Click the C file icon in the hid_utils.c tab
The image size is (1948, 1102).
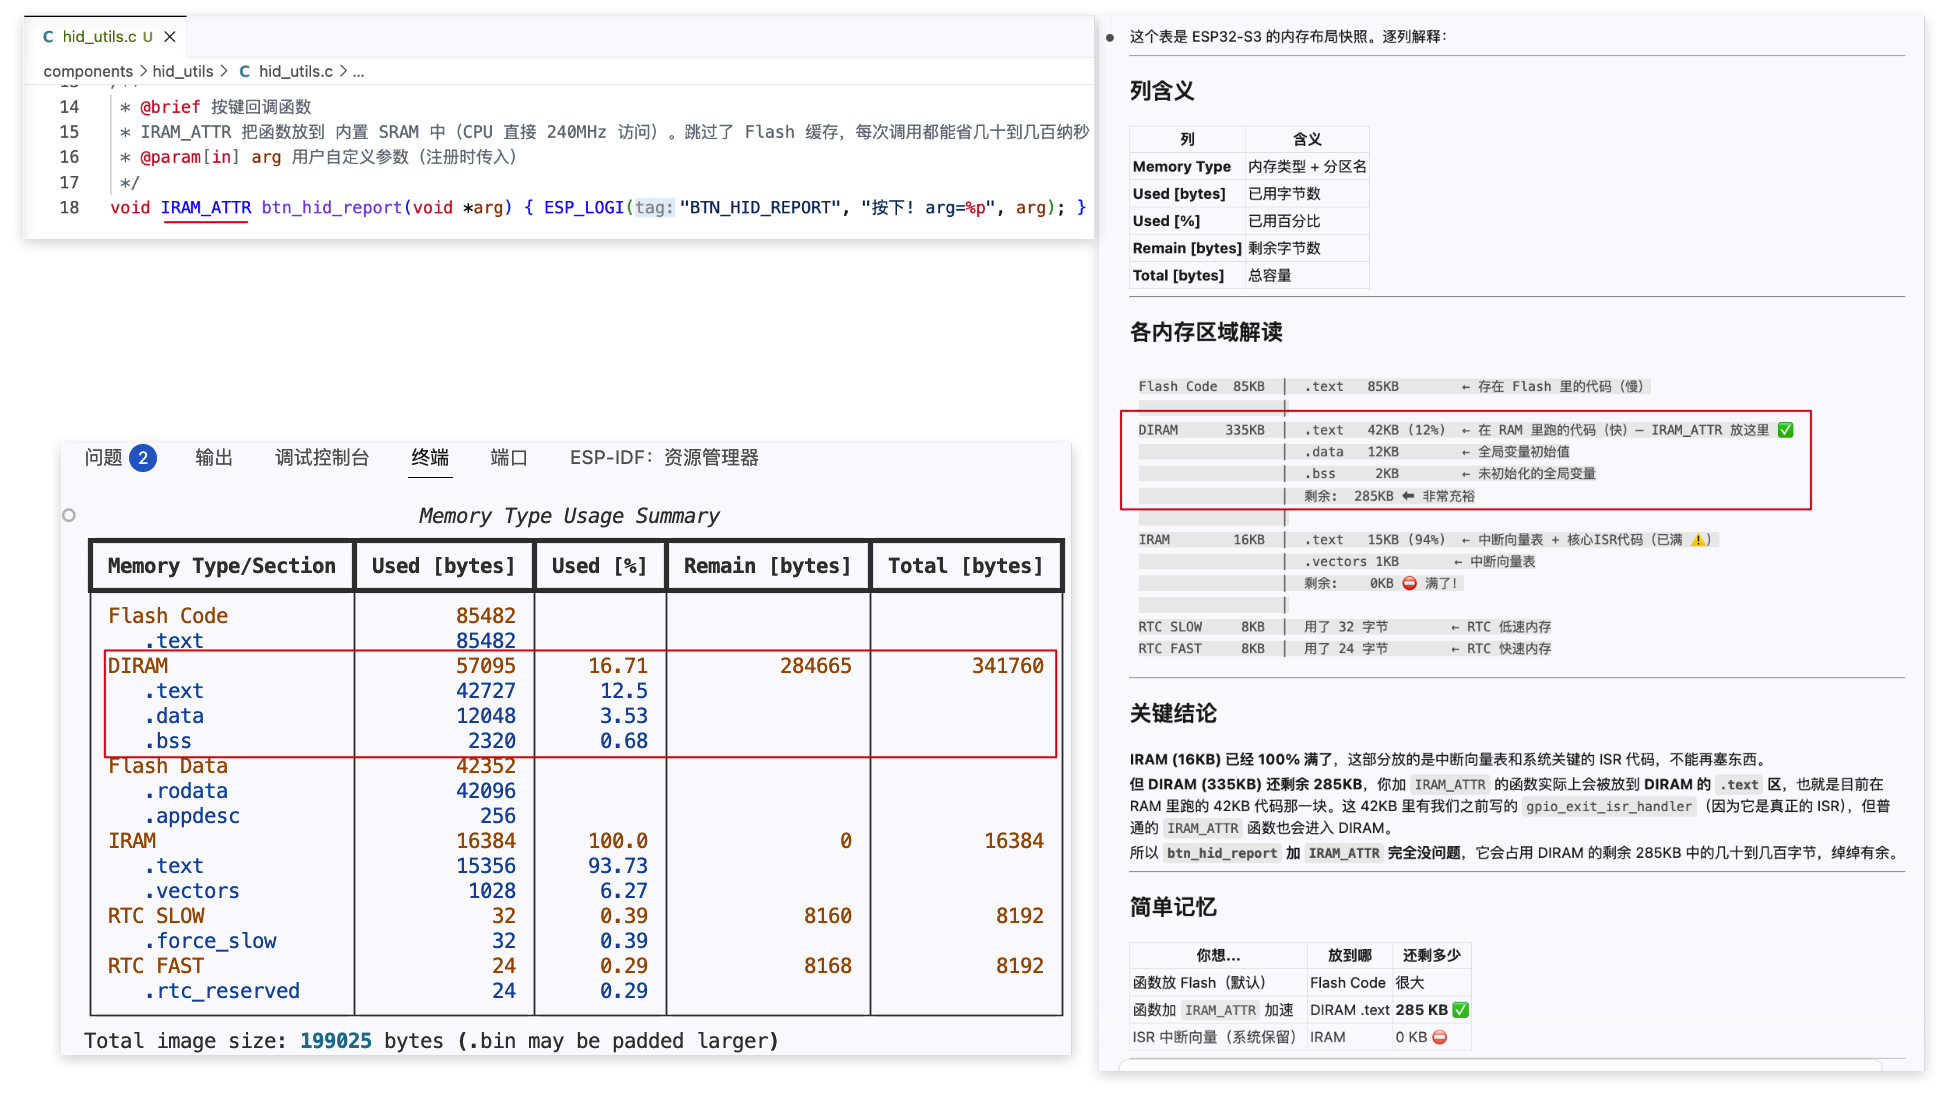[48, 37]
